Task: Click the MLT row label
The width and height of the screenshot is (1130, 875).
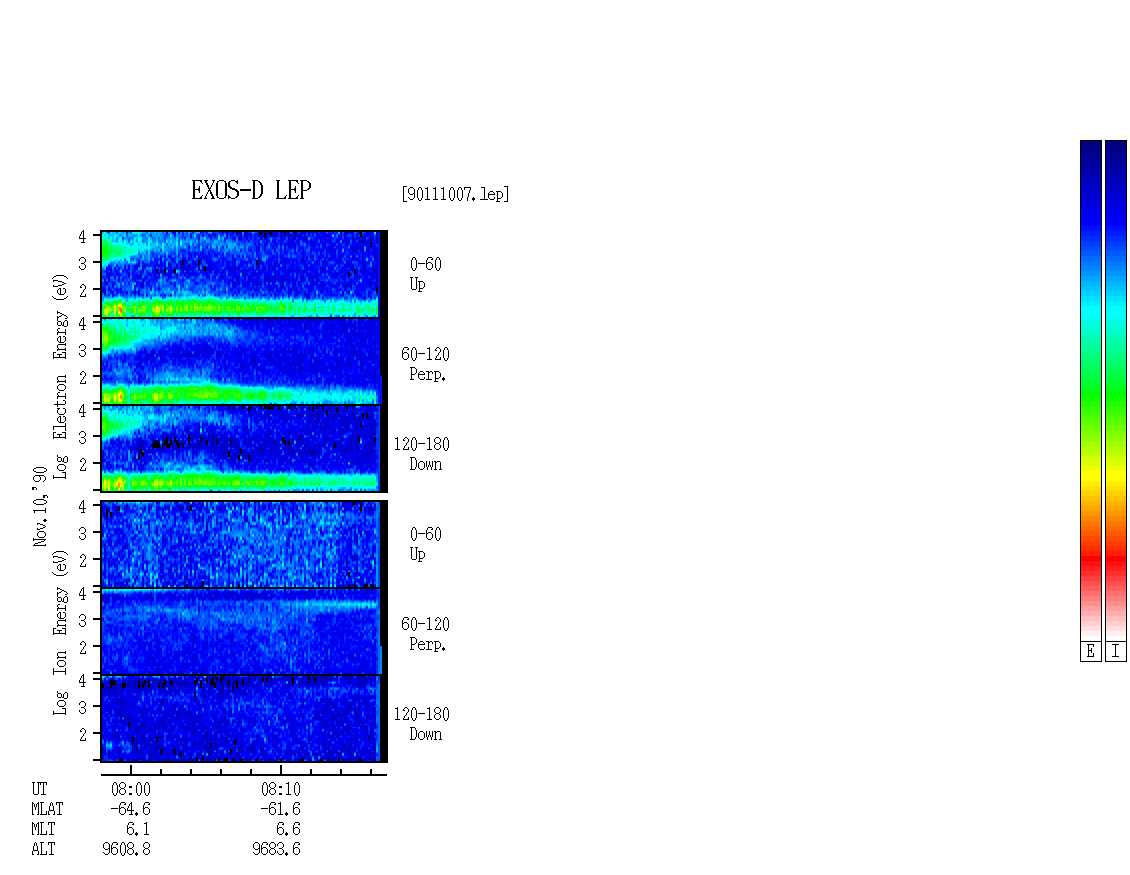Action: [x=43, y=829]
